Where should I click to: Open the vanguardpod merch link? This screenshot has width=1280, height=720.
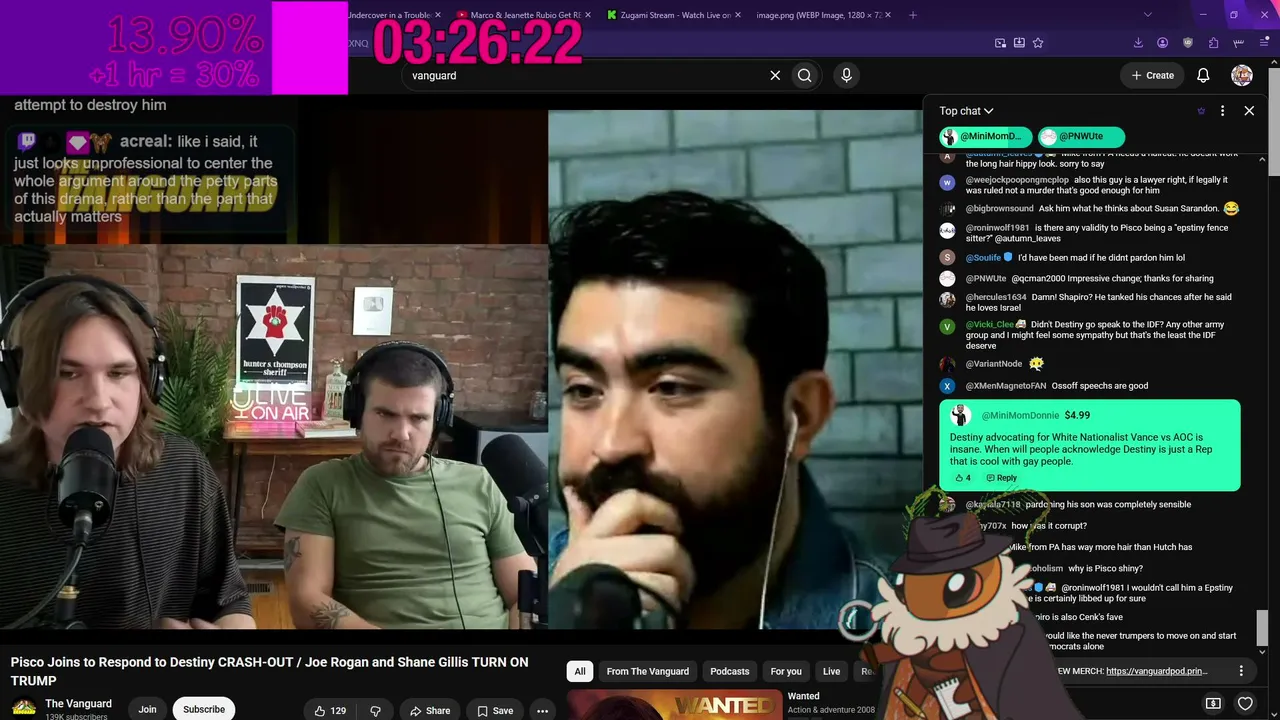pyautogui.click(x=1157, y=671)
